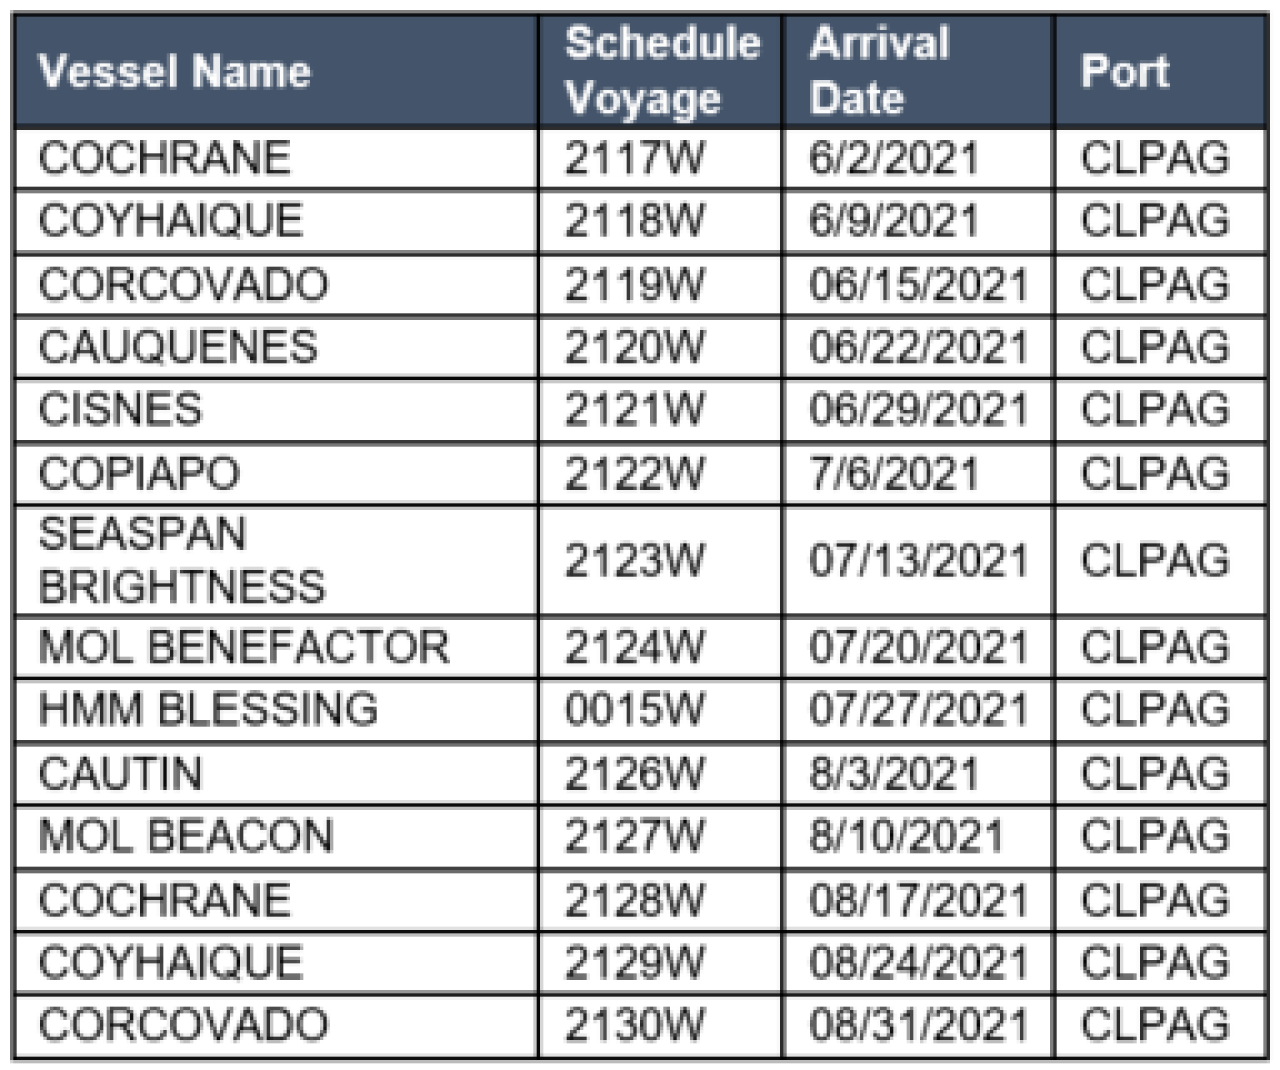Click the COPIAPO vessel name

point(139,473)
